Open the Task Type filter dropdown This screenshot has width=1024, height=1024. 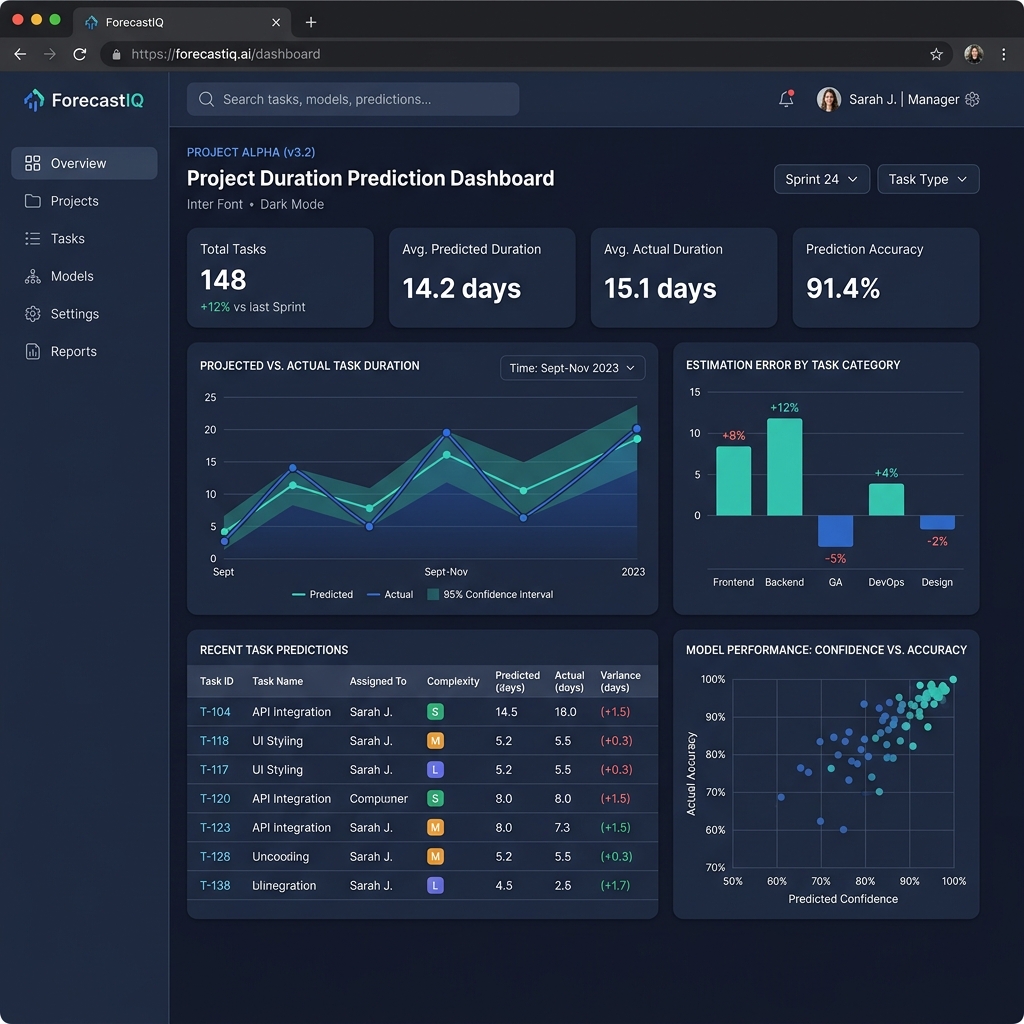[x=927, y=179]
